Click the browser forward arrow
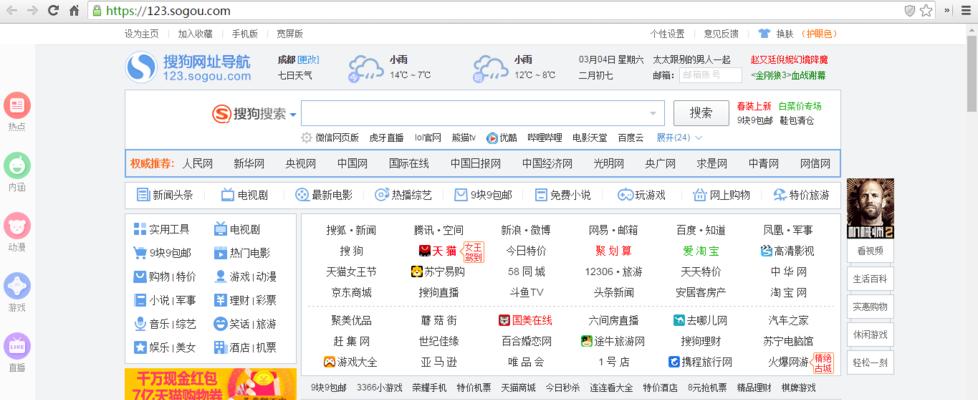This screenshot has width=978, height=400. point(32,11)
